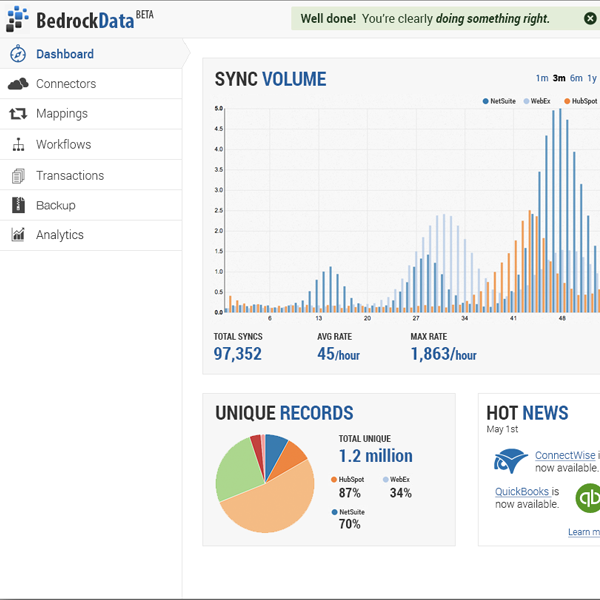Click the Connectors cloud icon
This screenshot has height=600, width=600.
point(18,83)
